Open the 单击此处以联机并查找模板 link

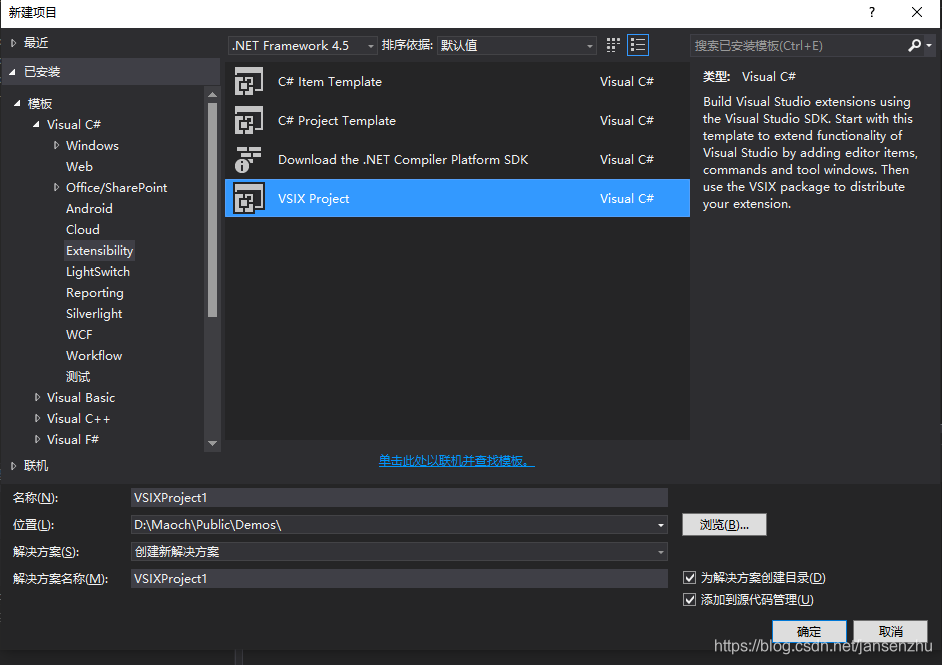click(x=457, y=461)
